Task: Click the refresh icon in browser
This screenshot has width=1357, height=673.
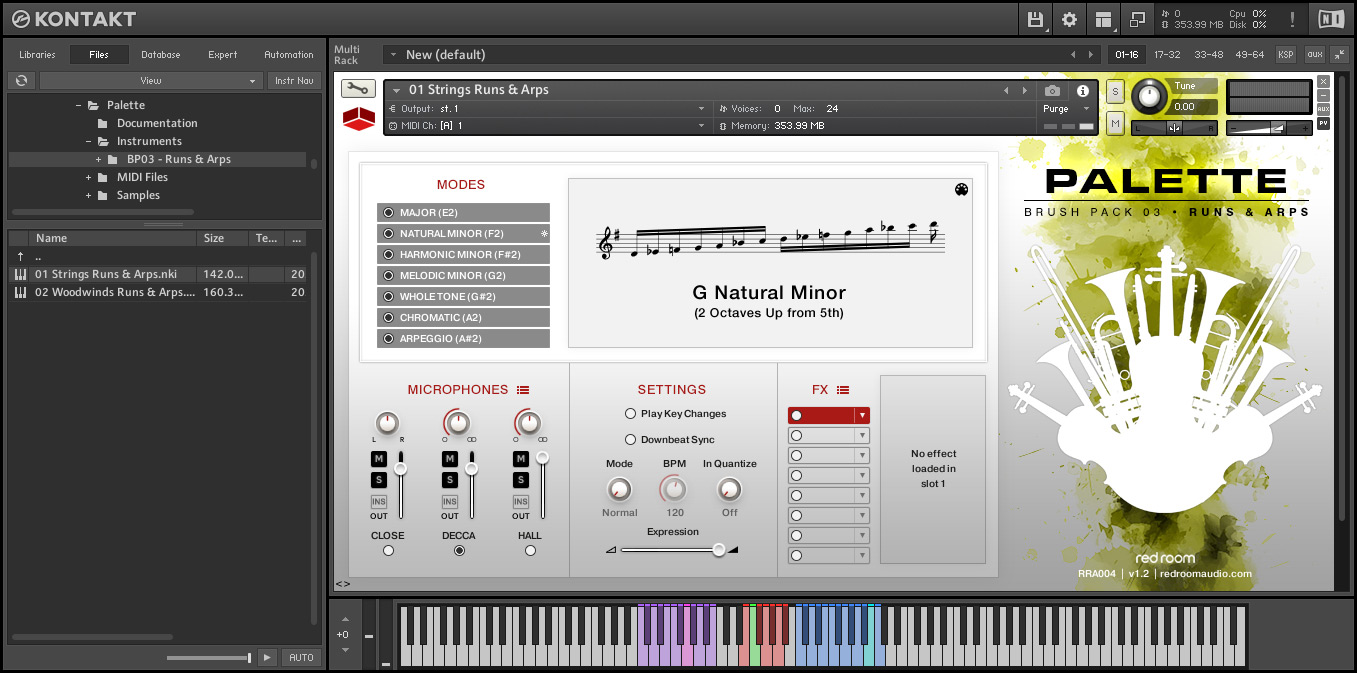Action: click(x=20, y=80)
